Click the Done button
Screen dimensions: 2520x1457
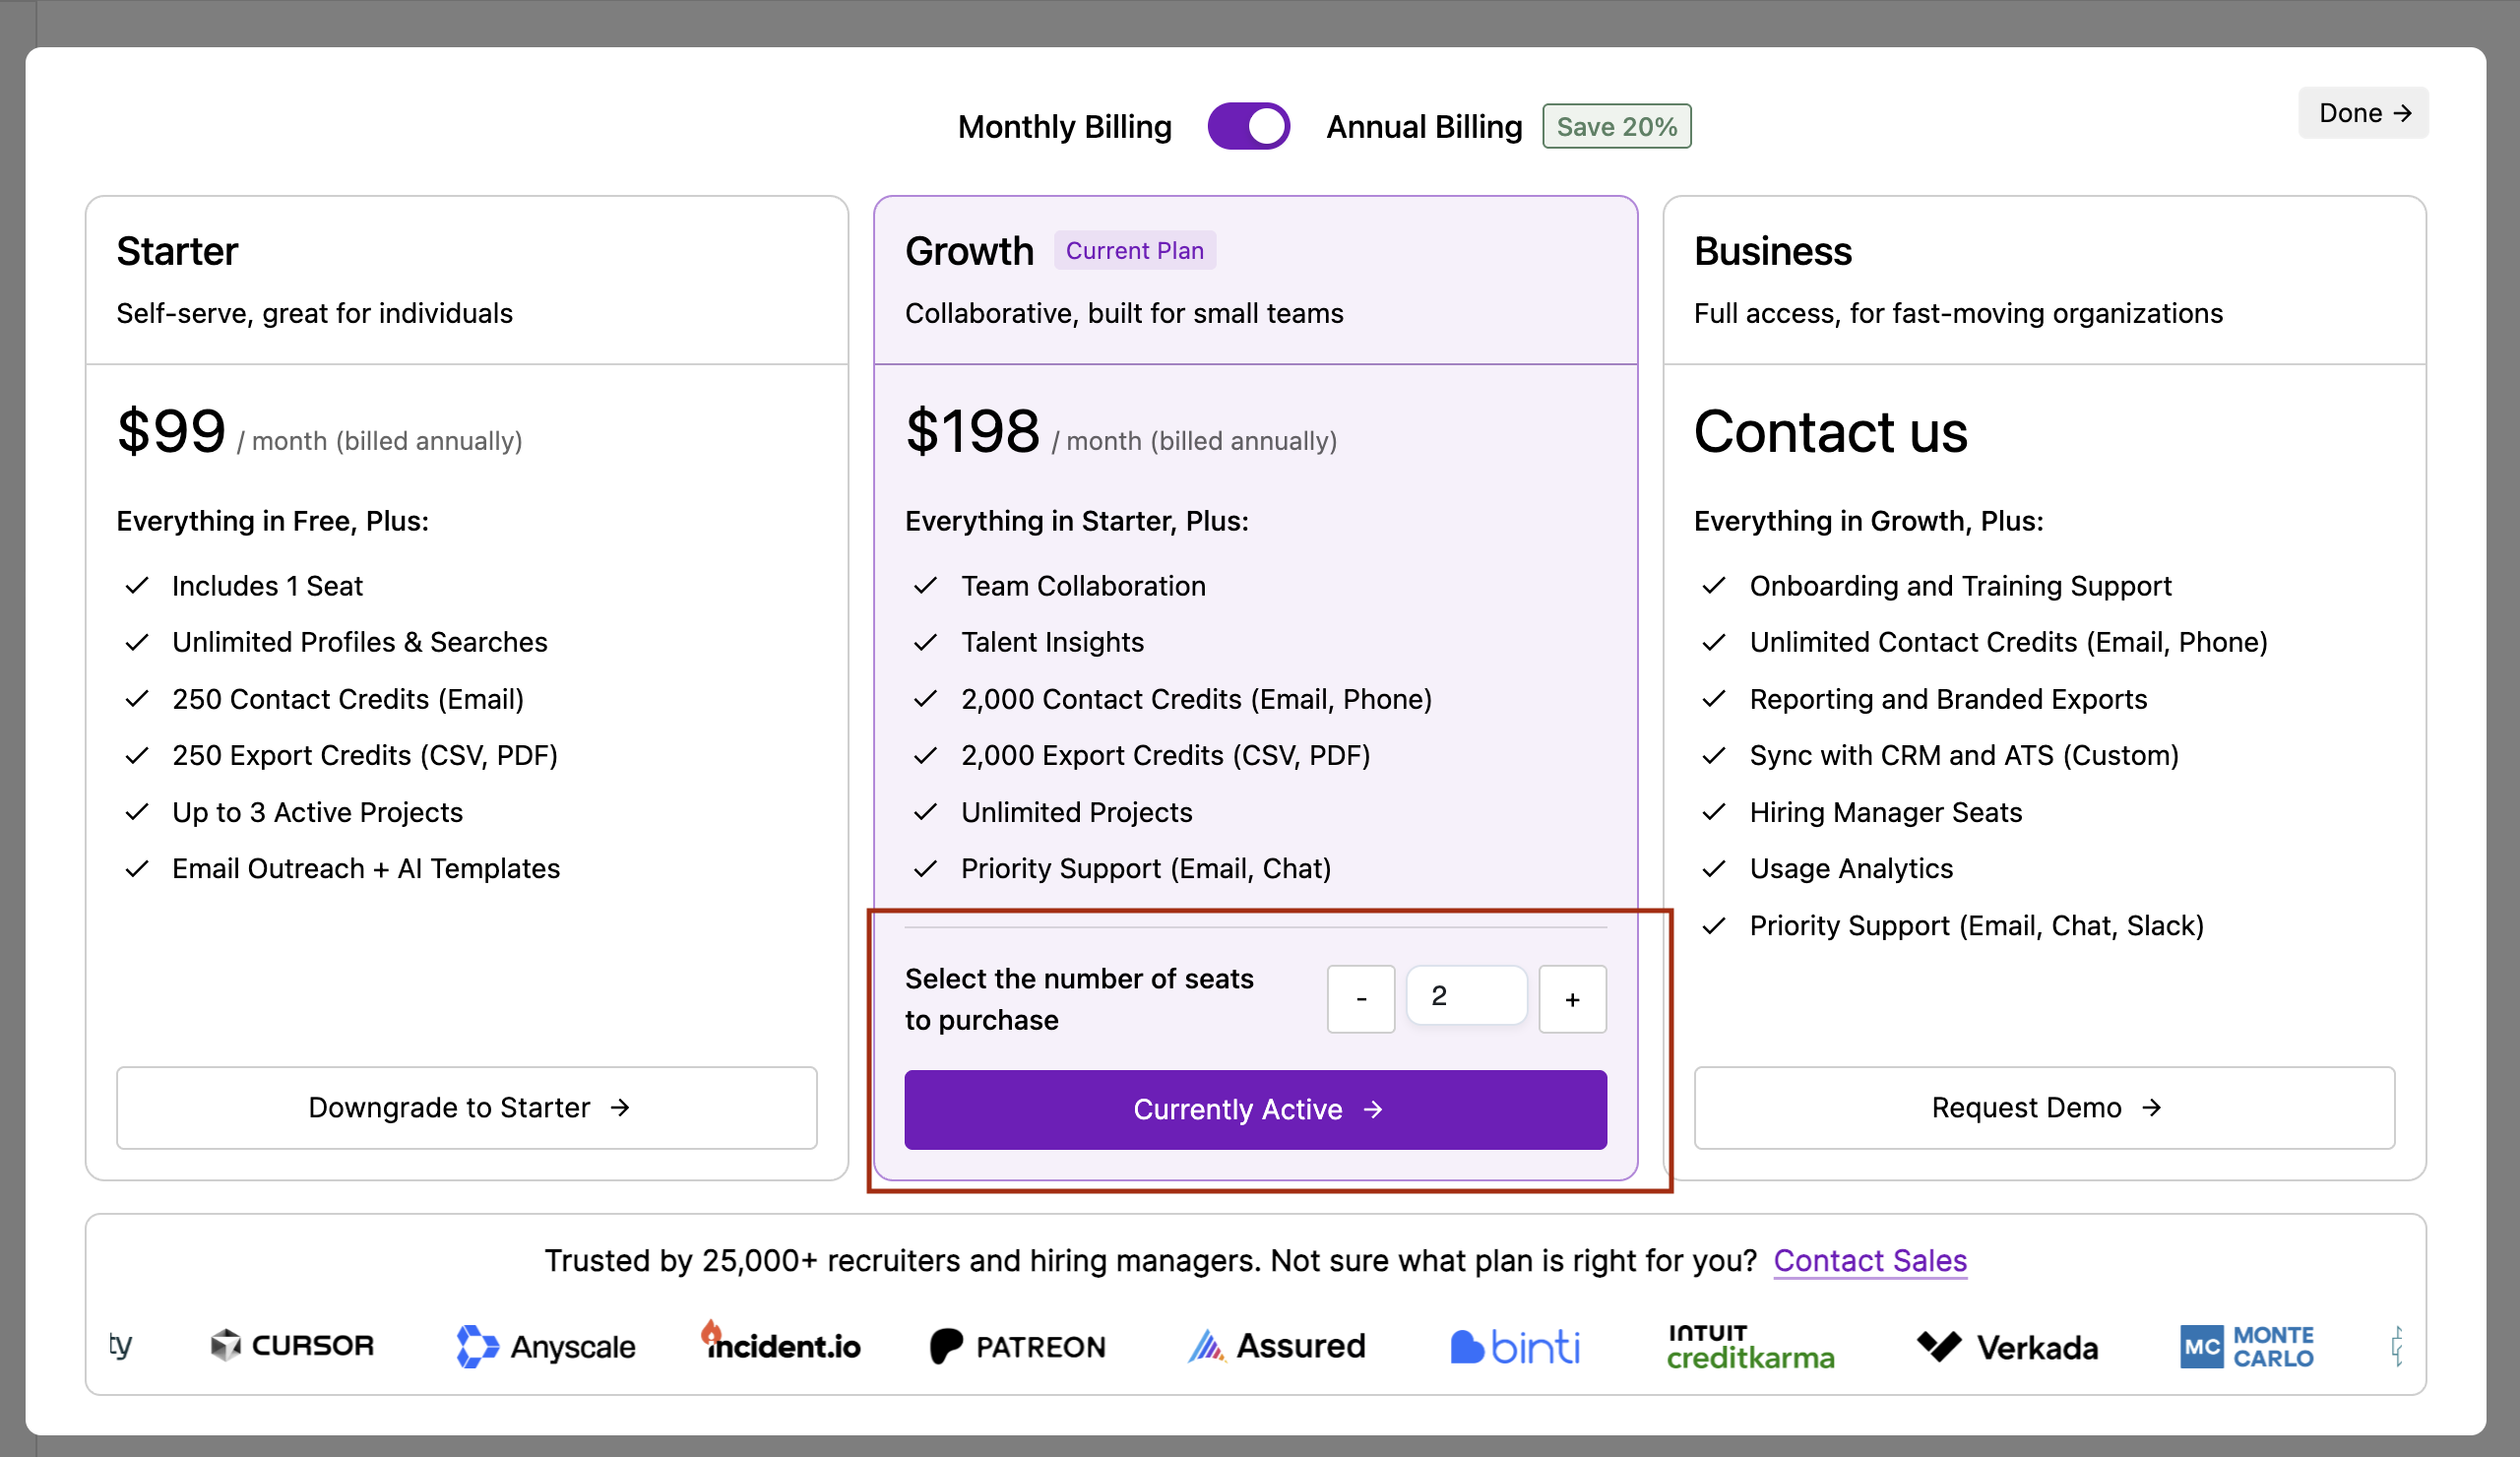coord(2363,113)
